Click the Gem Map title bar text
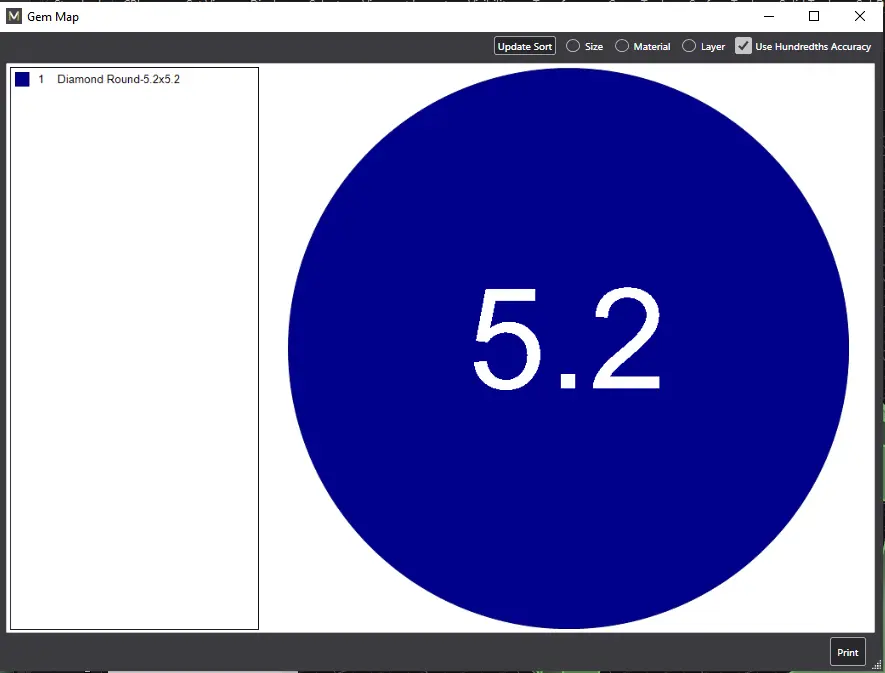885x673 pixels. (x=53, y=16)
